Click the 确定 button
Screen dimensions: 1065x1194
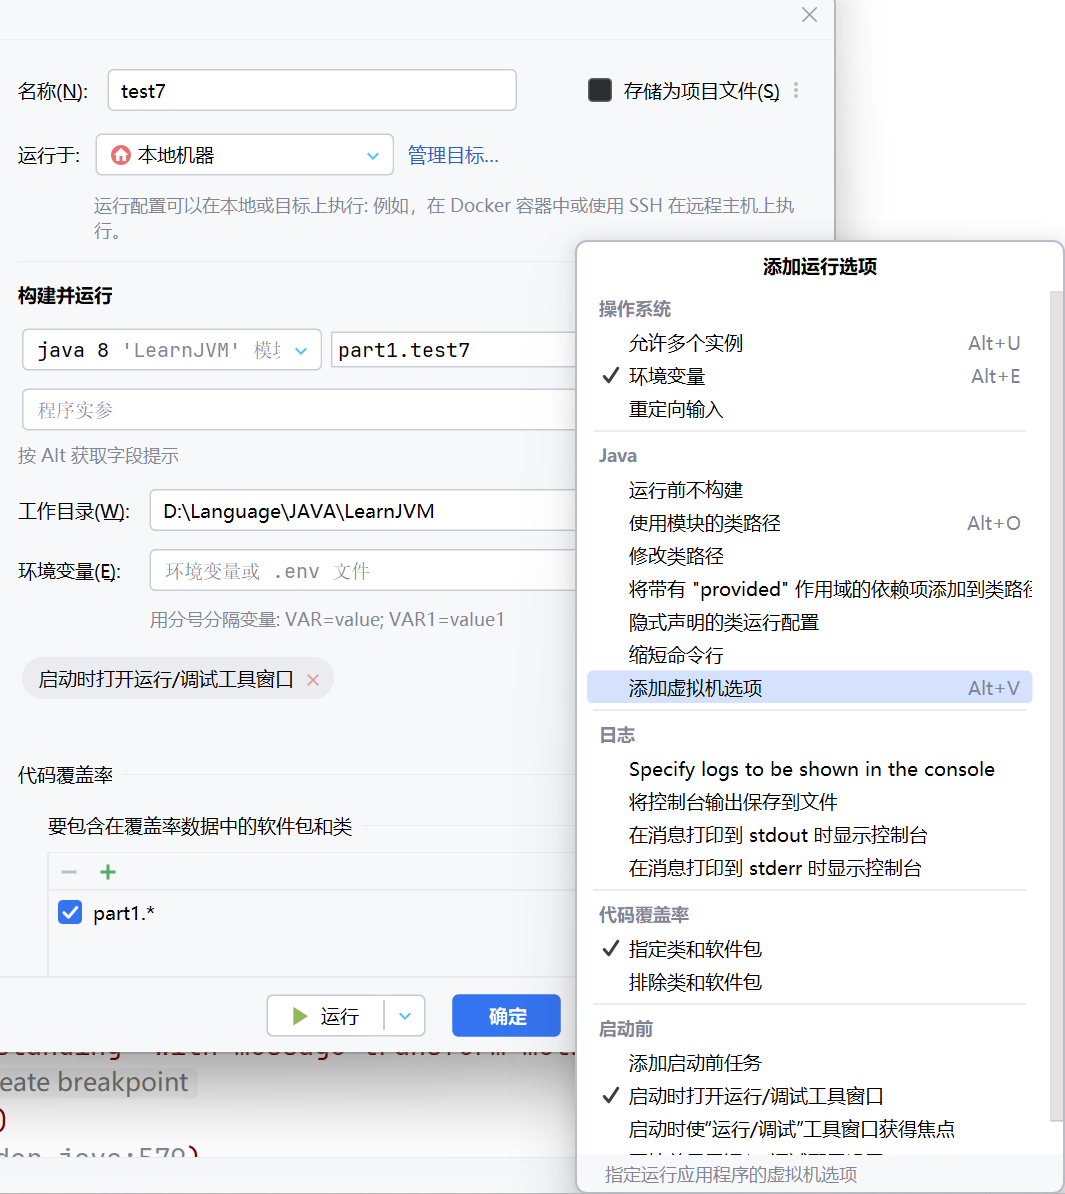tap(506, 1015)
